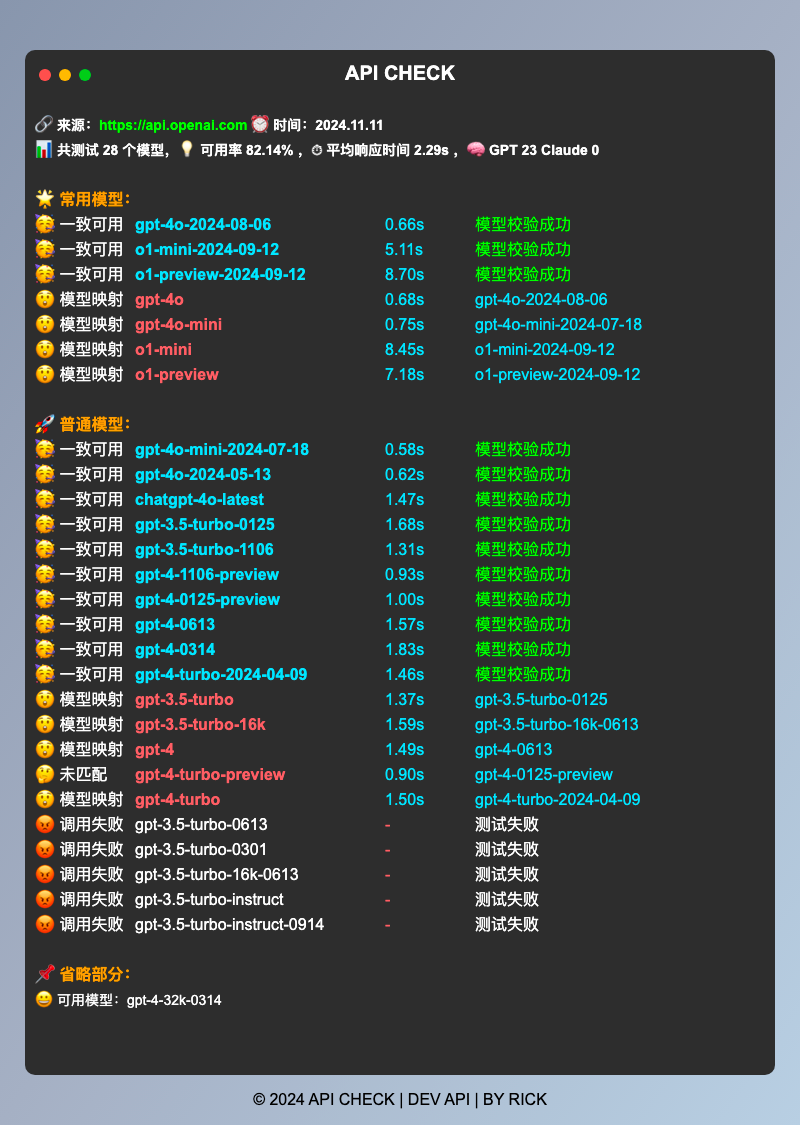This screenshot has width=800, height=1125.
Task: Click the red model name o1-mini
Action: (163, 349)
